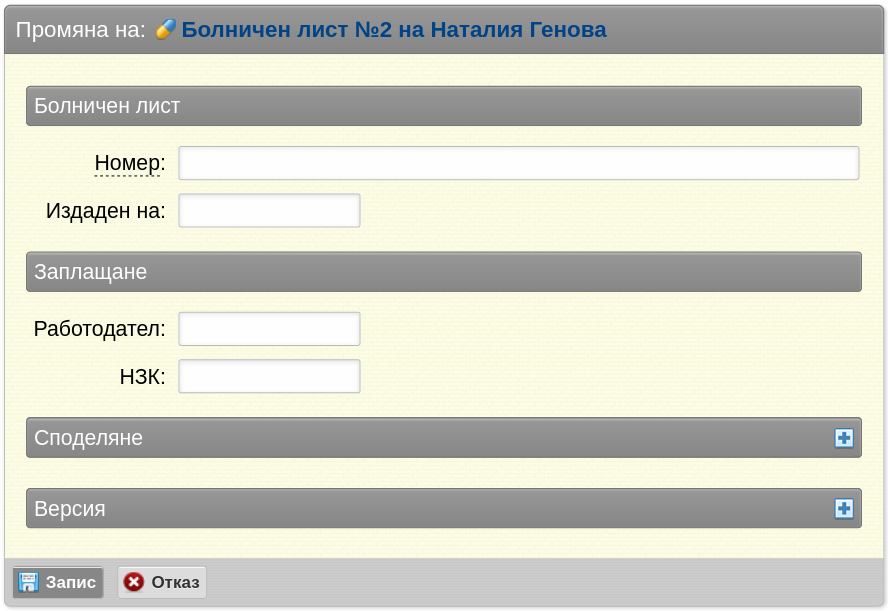Cancel editing with the Отказ button
The height and width of the screenshot is (611, 888).
click(x=162, y=582)
